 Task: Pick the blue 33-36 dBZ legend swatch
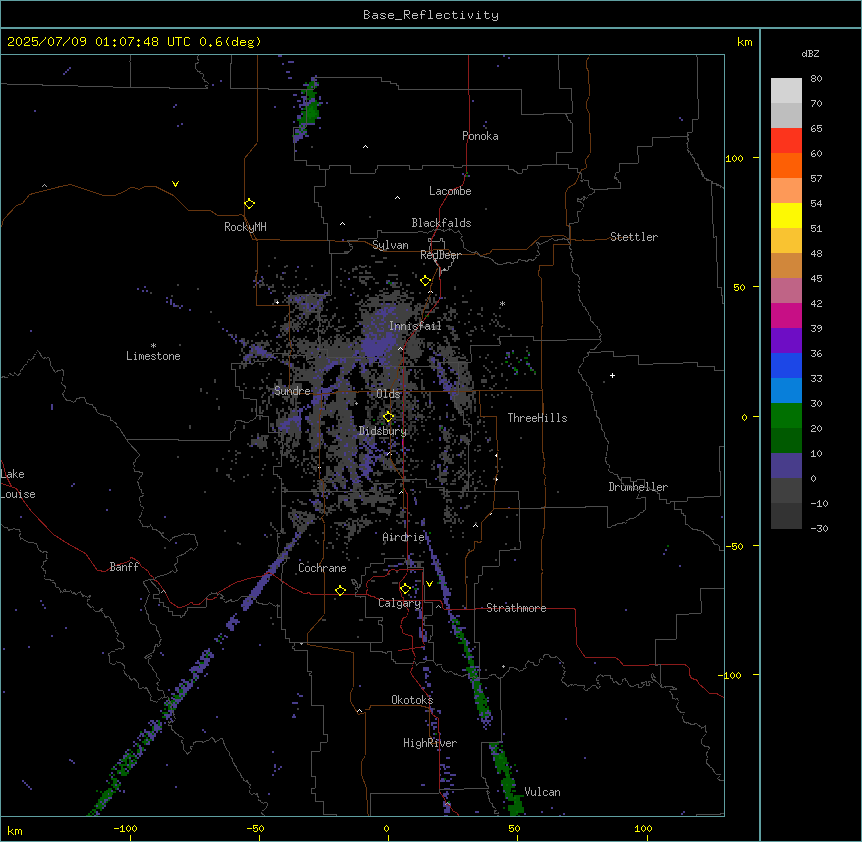786,365
